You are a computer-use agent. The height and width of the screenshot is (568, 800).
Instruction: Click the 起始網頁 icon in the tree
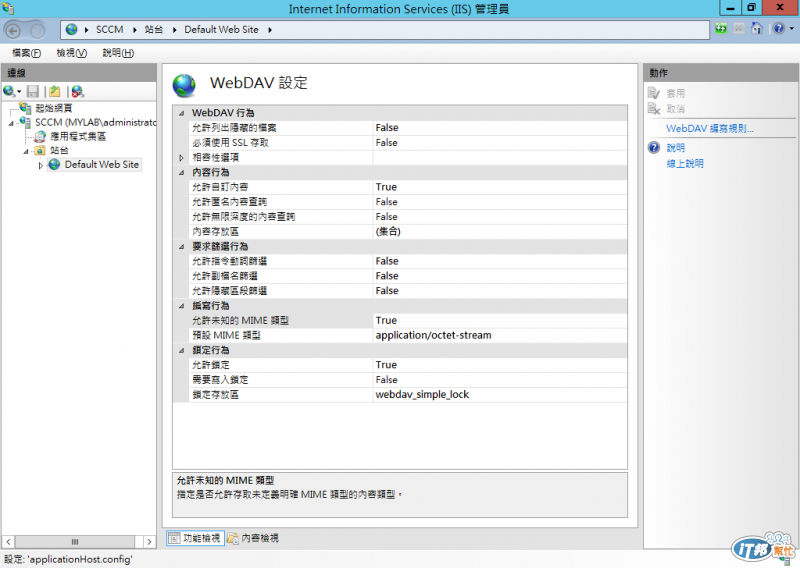tap(26, 107)
